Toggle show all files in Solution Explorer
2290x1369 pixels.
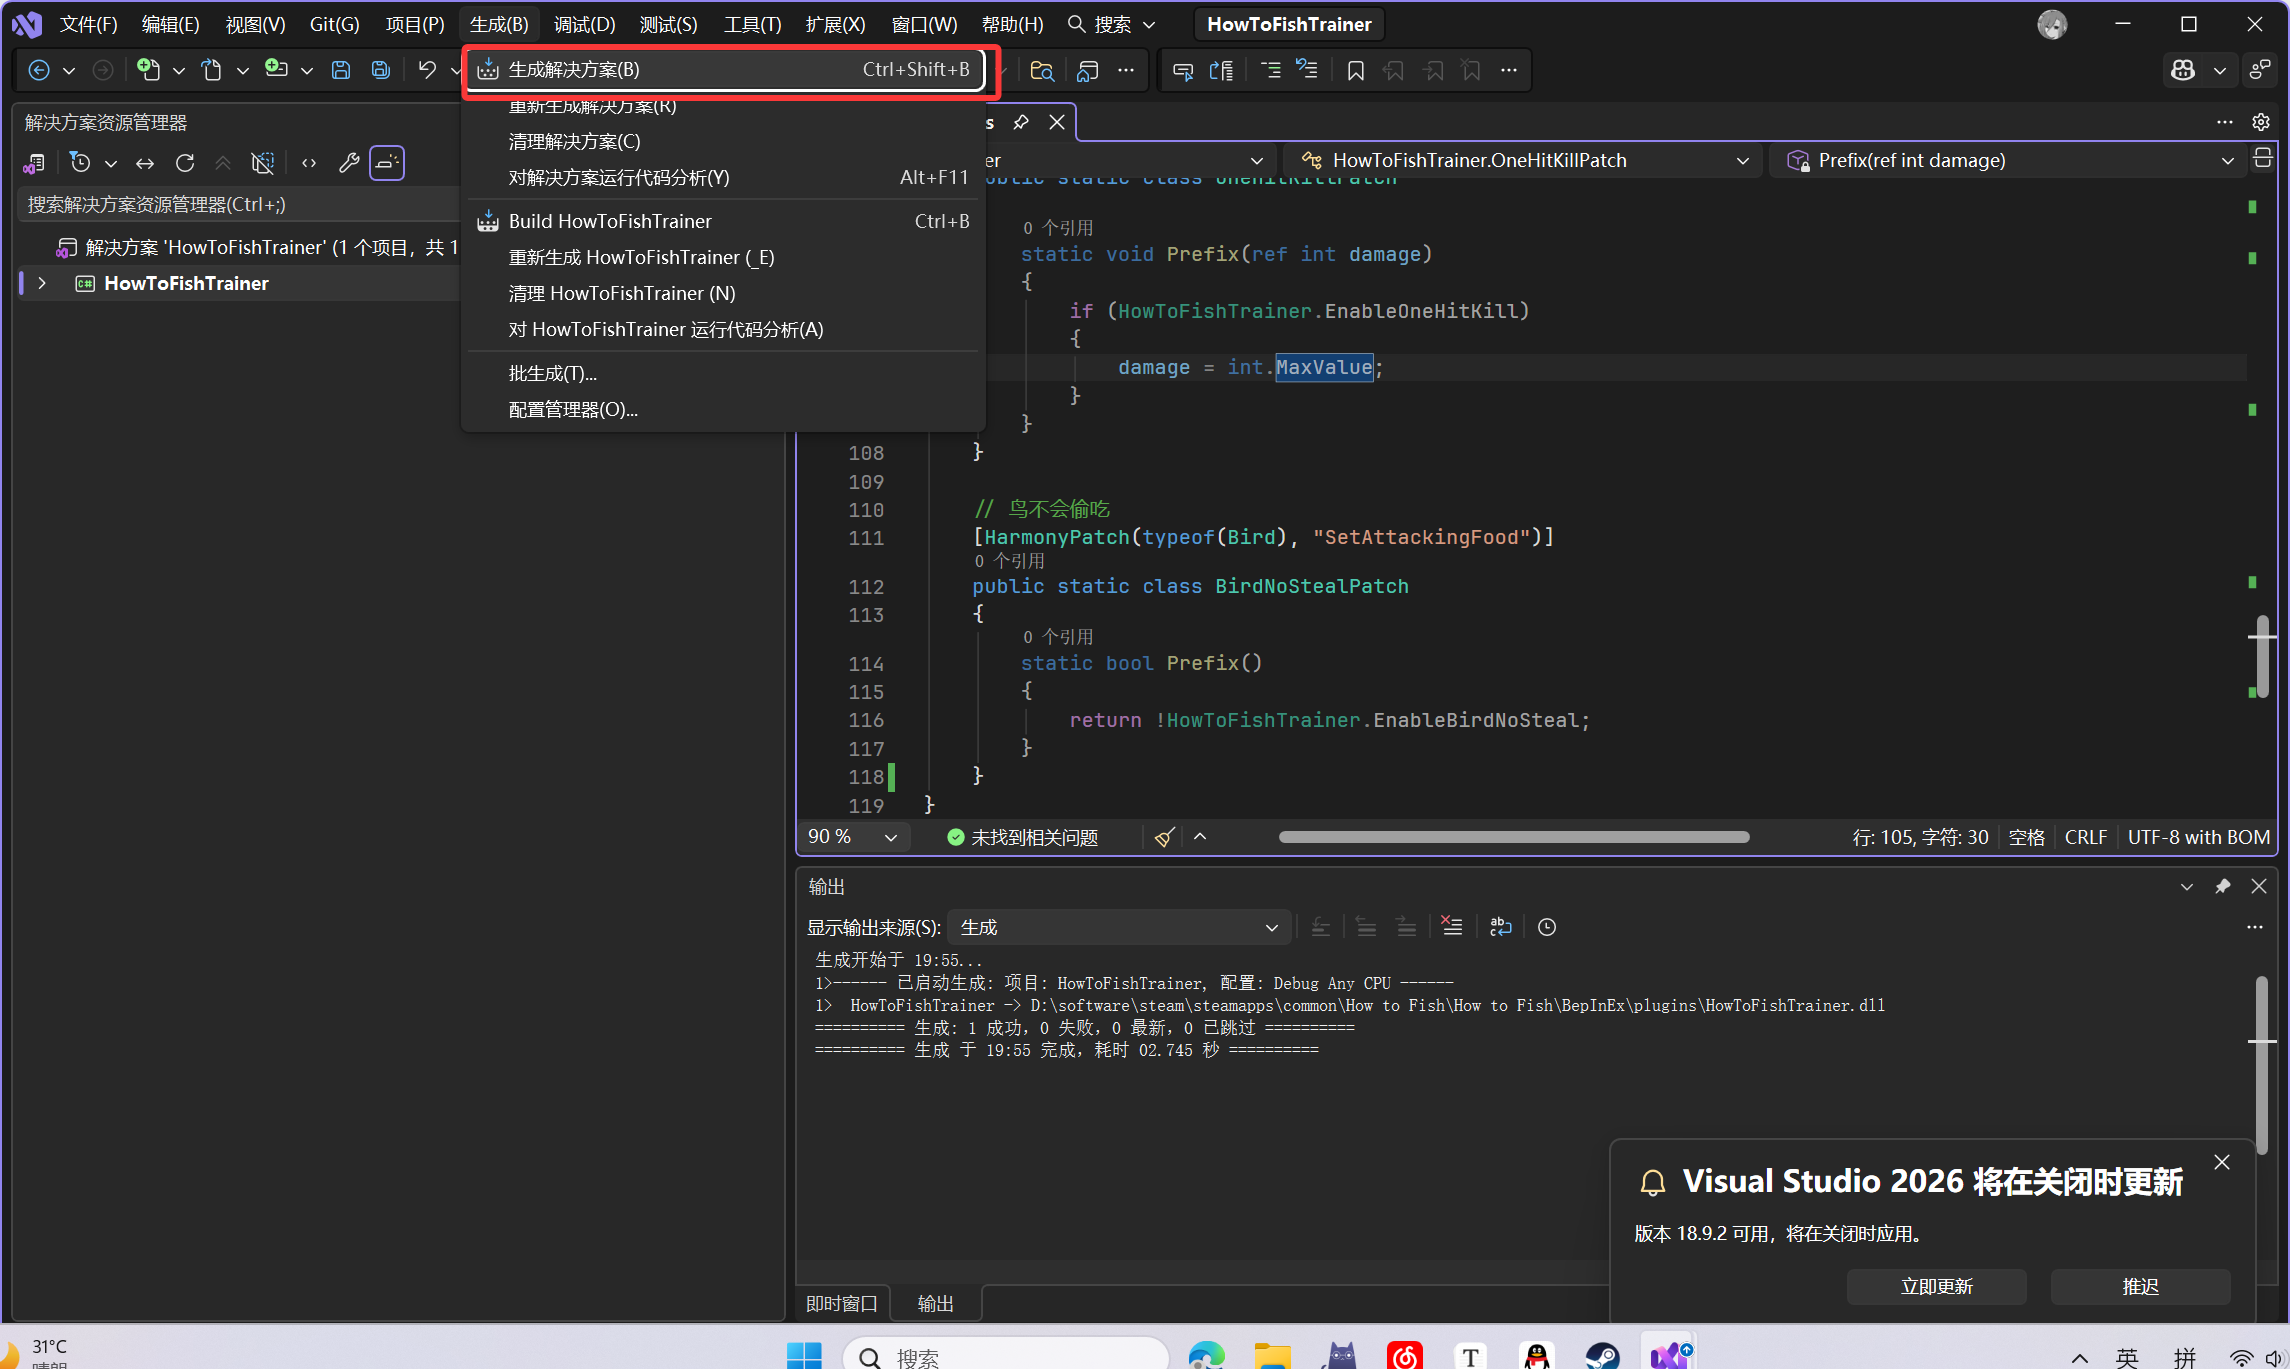pyautogui.click(x=263, y=163)
